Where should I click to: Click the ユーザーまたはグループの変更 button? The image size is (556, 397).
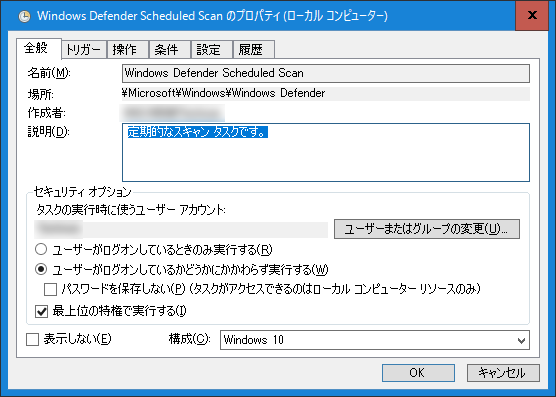(427, 229)
